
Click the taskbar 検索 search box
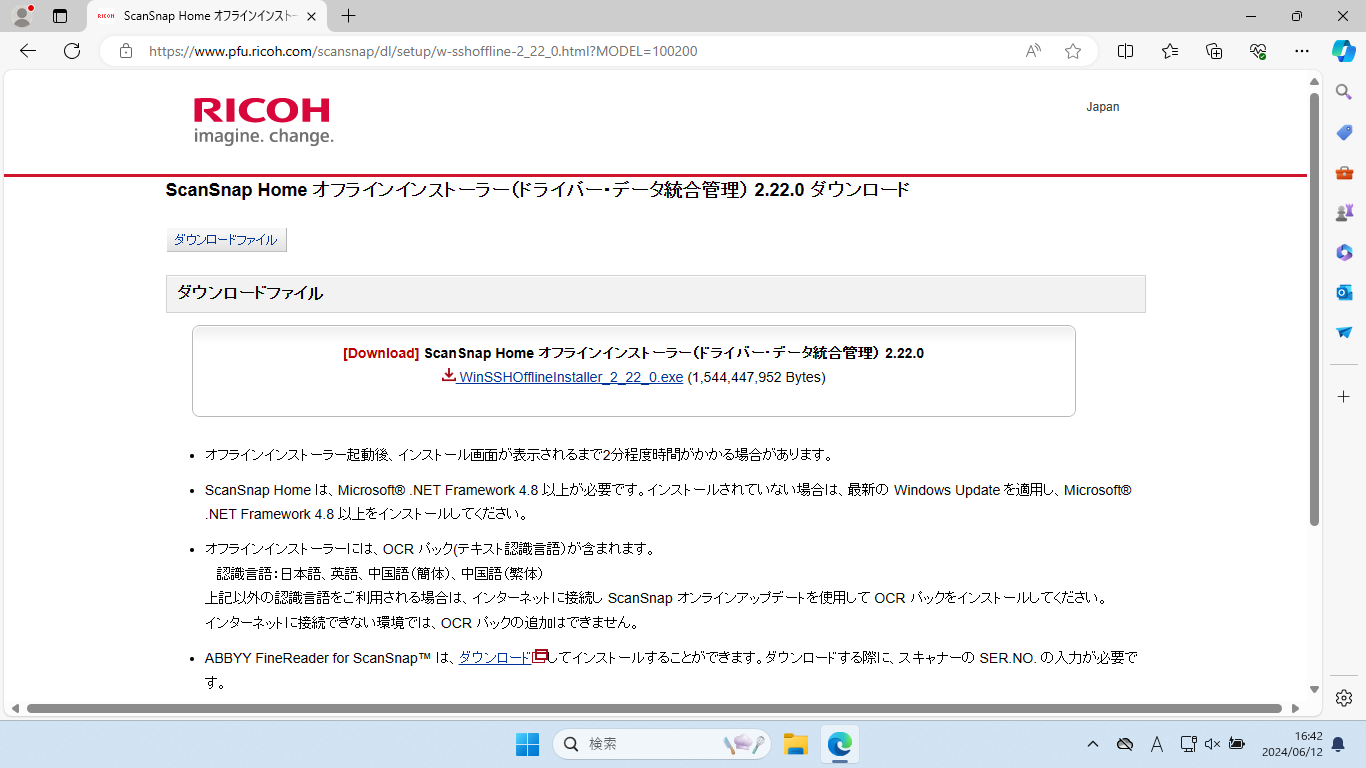click(x=662, y=744)
